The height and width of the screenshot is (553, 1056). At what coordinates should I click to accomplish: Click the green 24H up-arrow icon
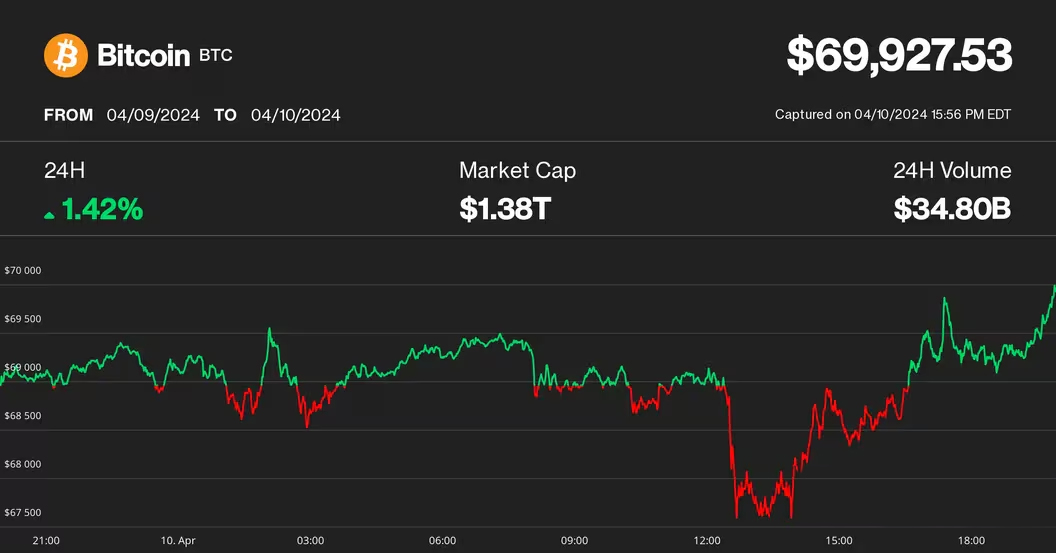(x=49, y=213)
